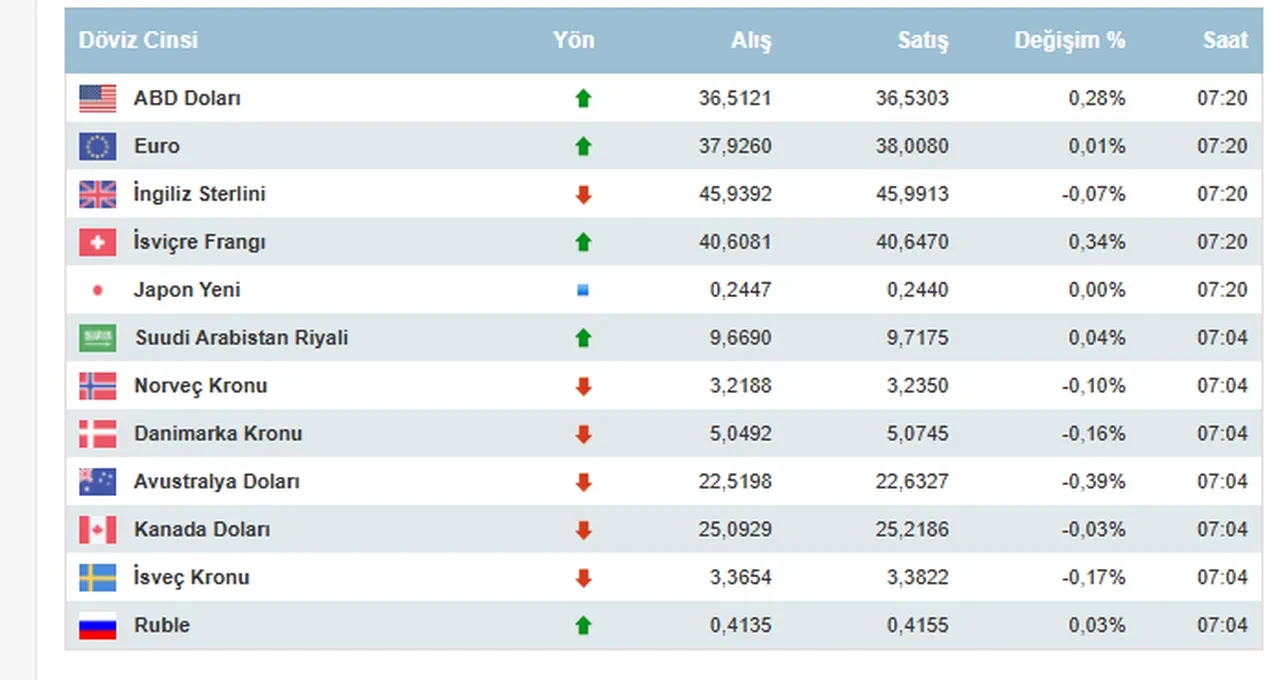Click the European Union flag icon

[x=97, y=146]
